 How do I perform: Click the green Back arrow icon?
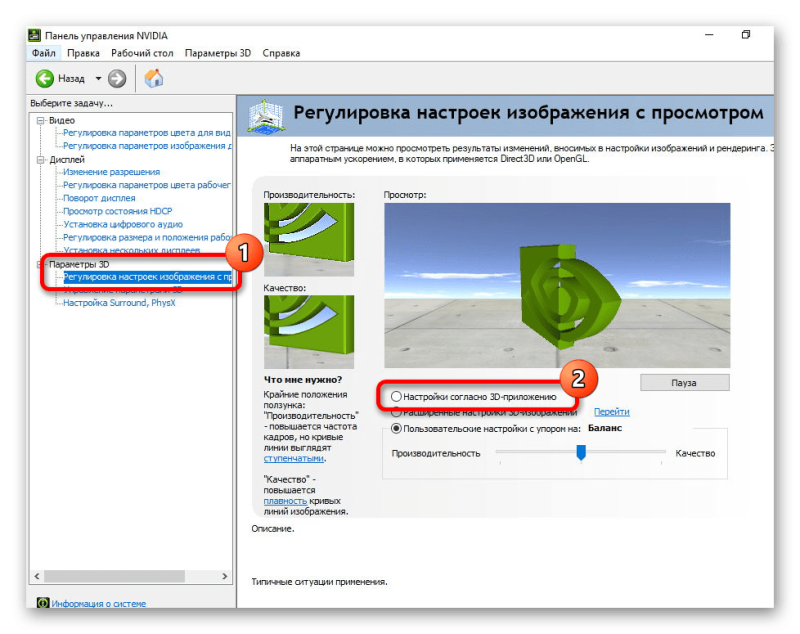pos(45,79)
